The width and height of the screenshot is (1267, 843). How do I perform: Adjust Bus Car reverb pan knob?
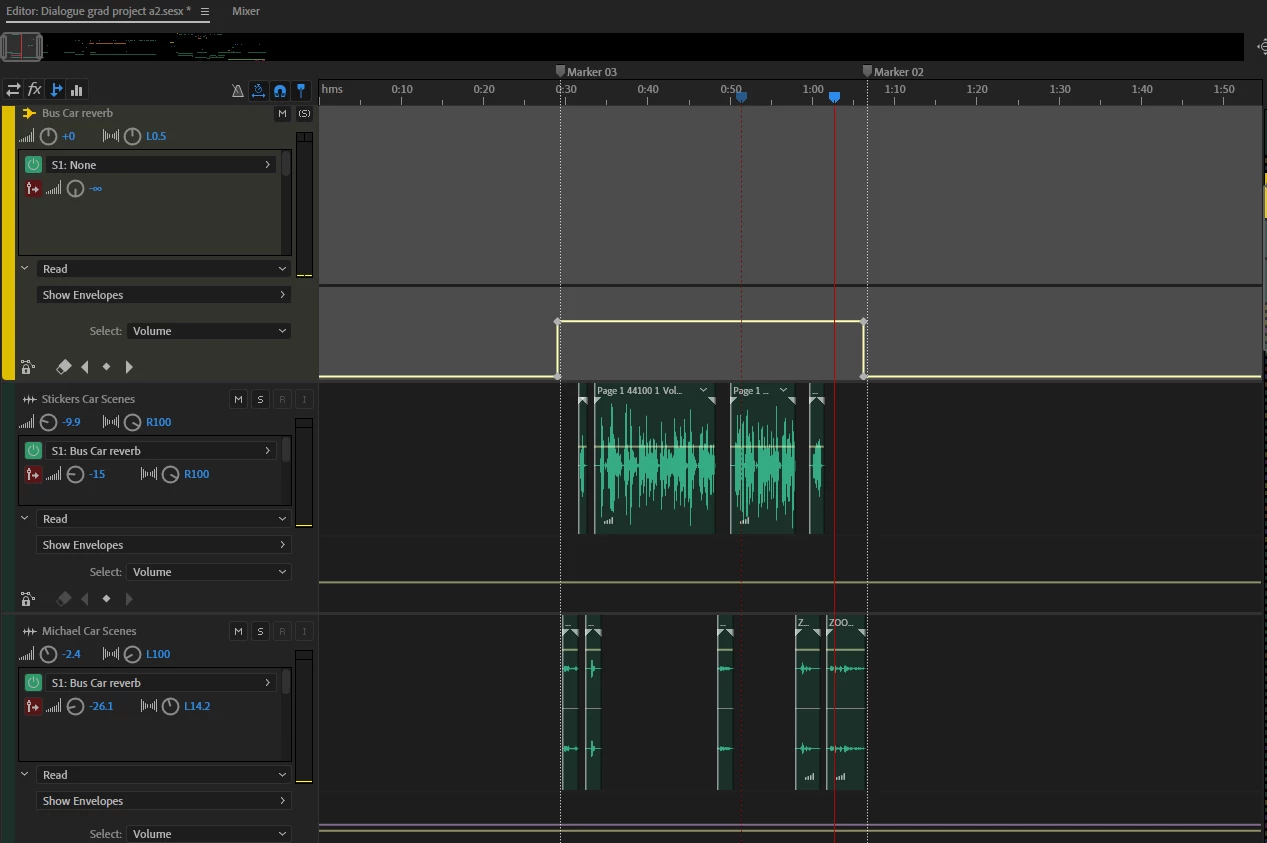(132, 136)
